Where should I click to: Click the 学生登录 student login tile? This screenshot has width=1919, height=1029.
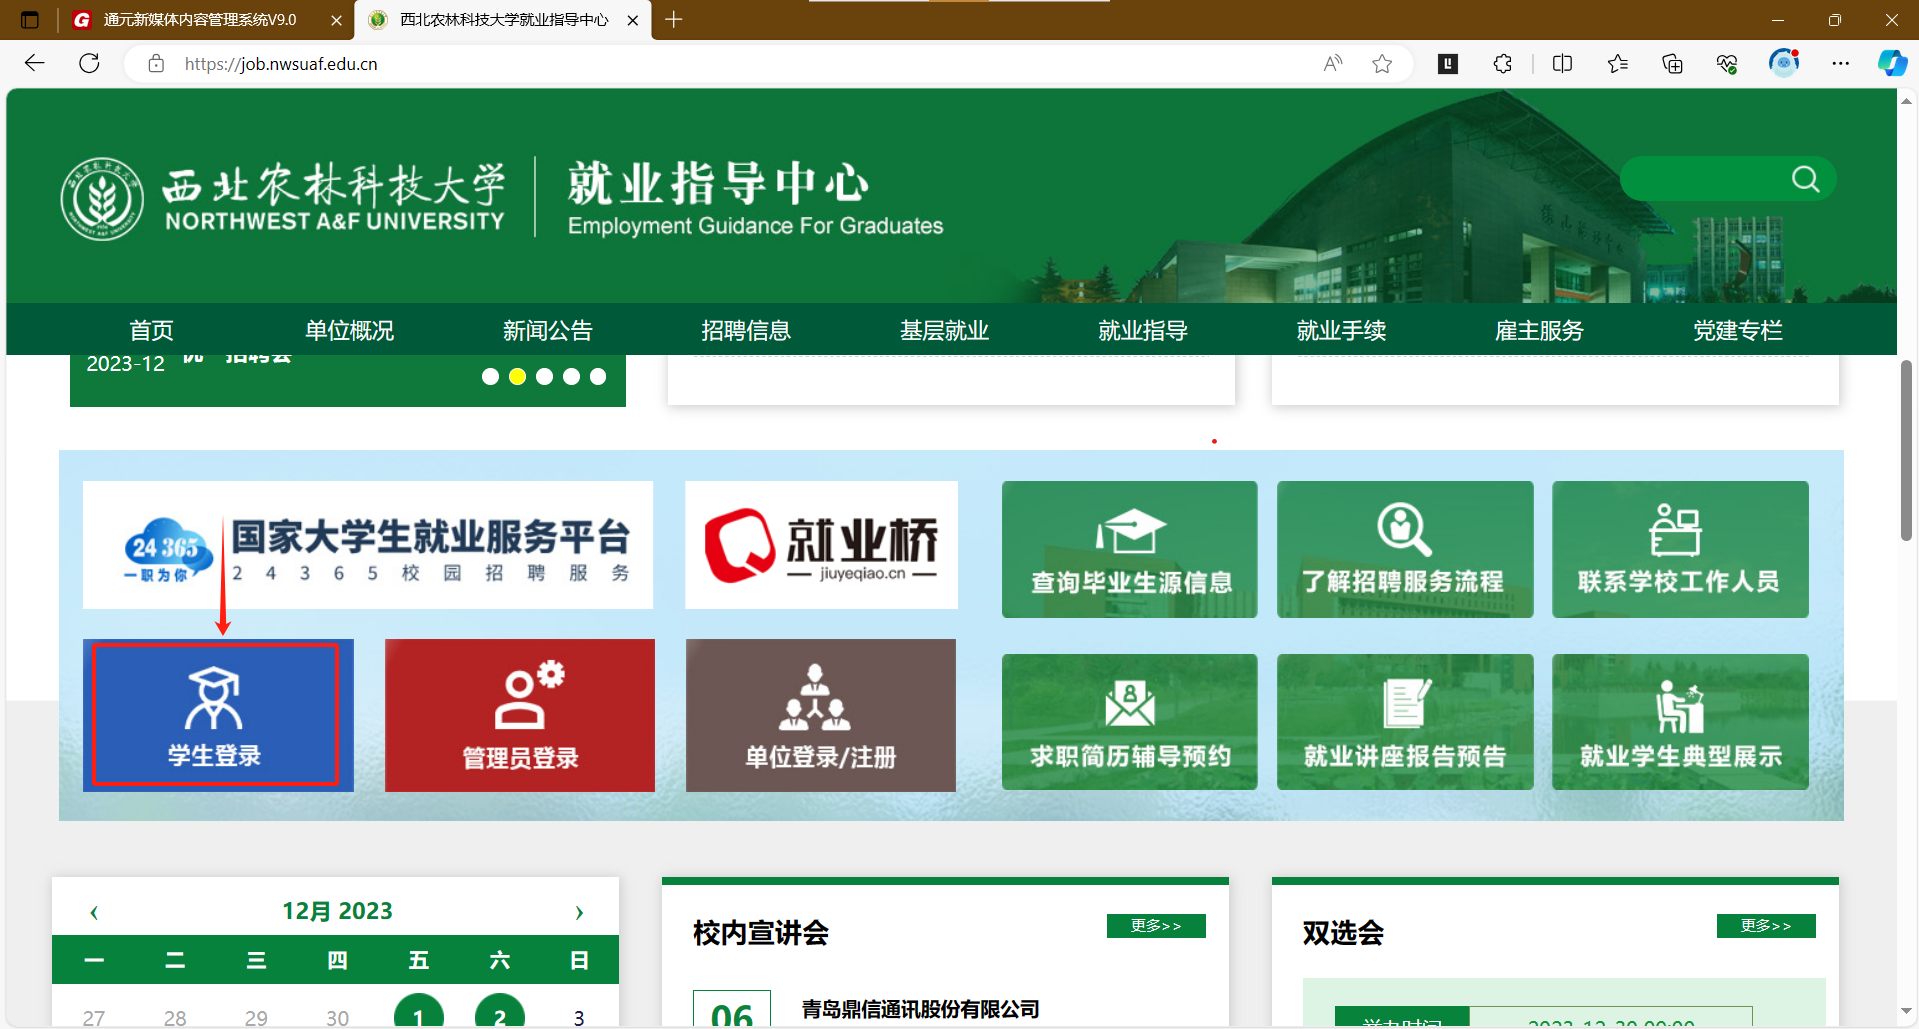216,715
